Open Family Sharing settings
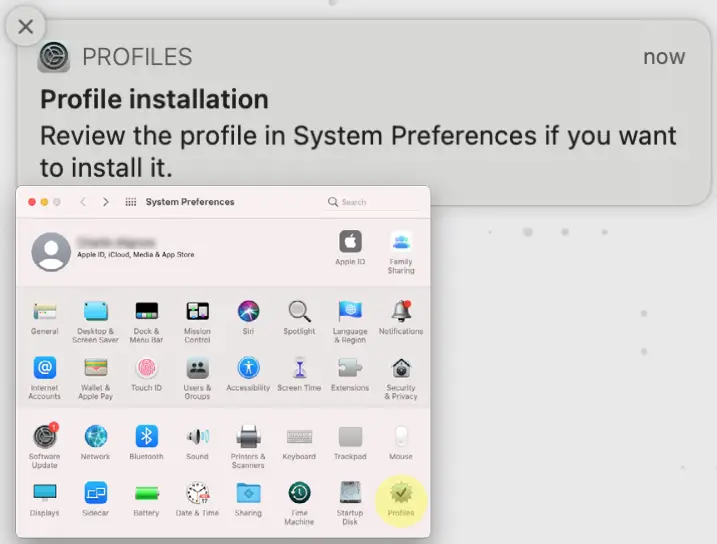This screenshot has height=544, width=717. 401,251
